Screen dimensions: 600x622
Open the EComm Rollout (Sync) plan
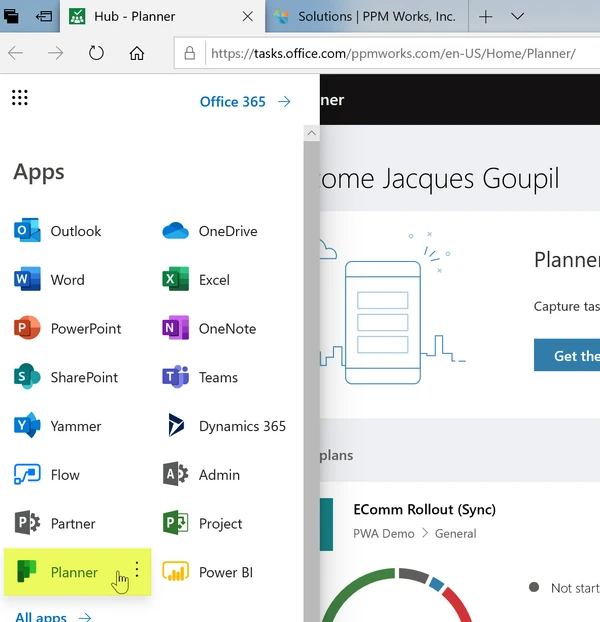coord(424,509)
